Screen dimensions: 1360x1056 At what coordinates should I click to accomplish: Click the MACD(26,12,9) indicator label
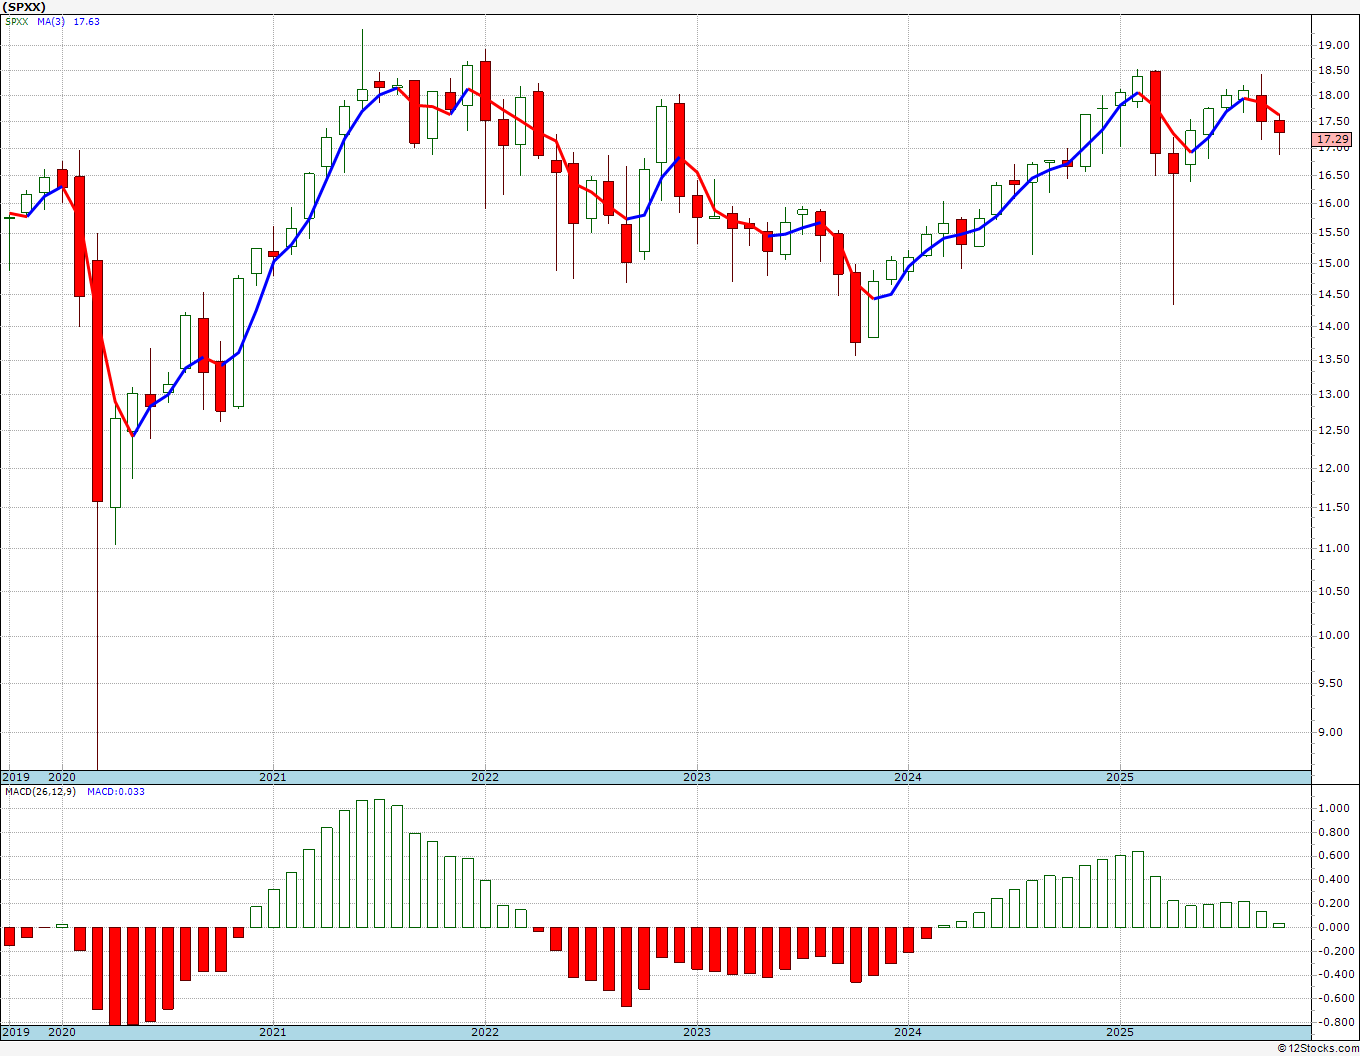click(40, 791)
